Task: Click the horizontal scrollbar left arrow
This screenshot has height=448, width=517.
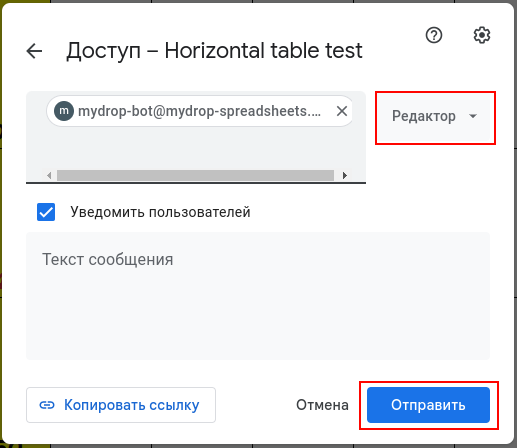Action: (49, 175)
